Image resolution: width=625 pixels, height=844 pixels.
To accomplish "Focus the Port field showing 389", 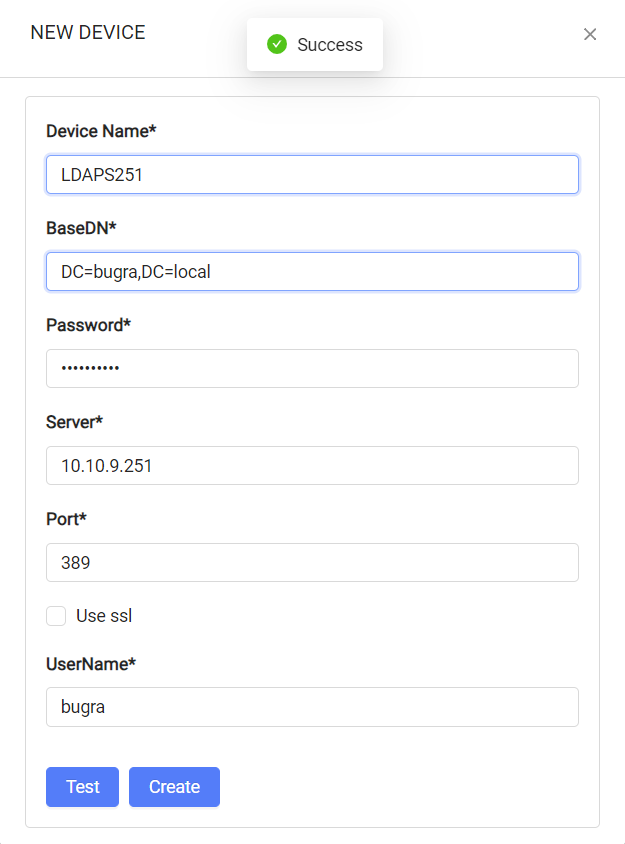I will (x=312, y=562).
